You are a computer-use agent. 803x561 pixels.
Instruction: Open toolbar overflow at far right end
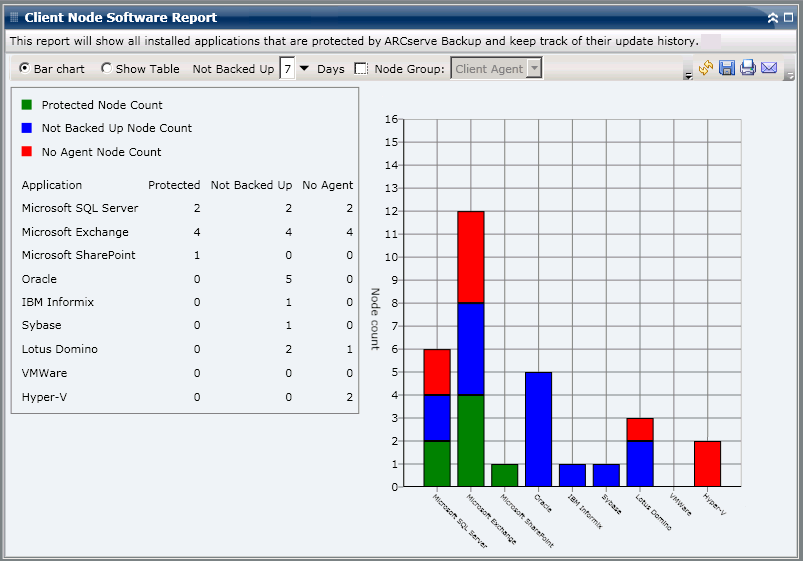790,76
